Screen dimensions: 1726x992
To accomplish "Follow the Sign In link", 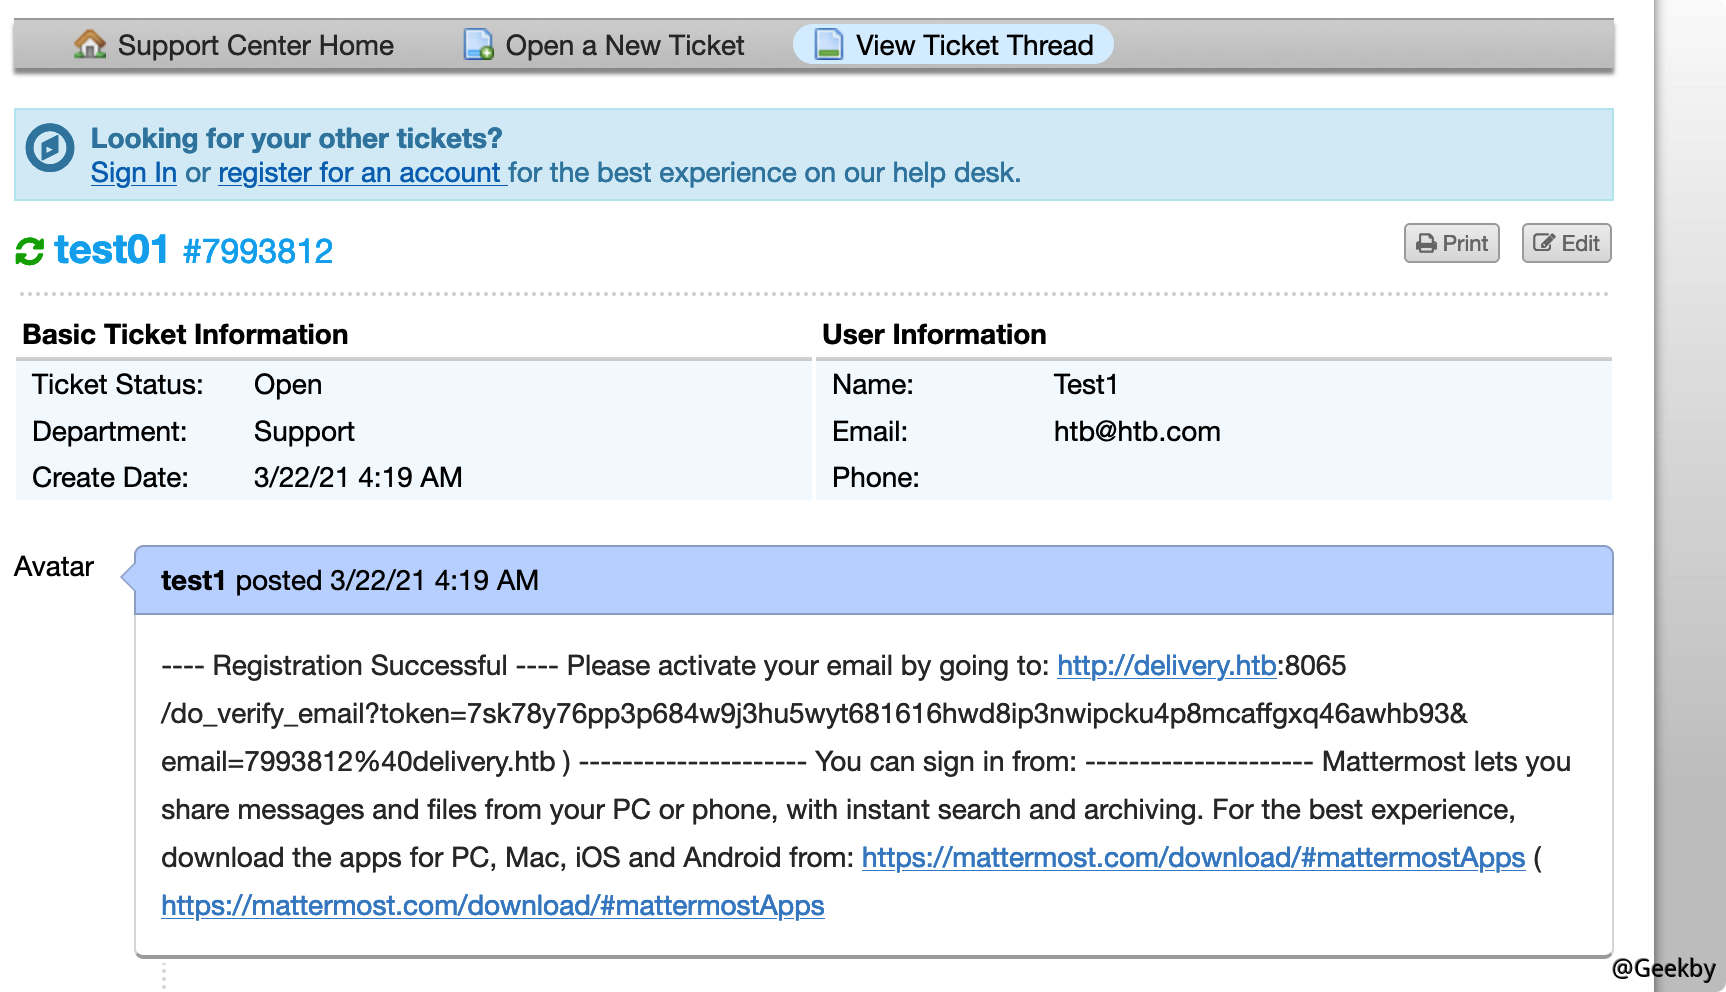I will (x=133, y=173).
